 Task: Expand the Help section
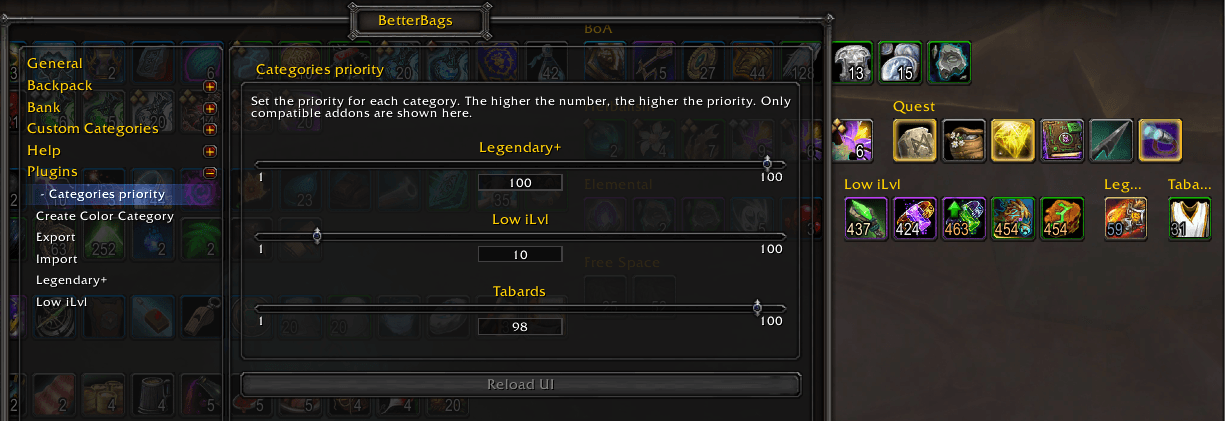coord(210,151)
